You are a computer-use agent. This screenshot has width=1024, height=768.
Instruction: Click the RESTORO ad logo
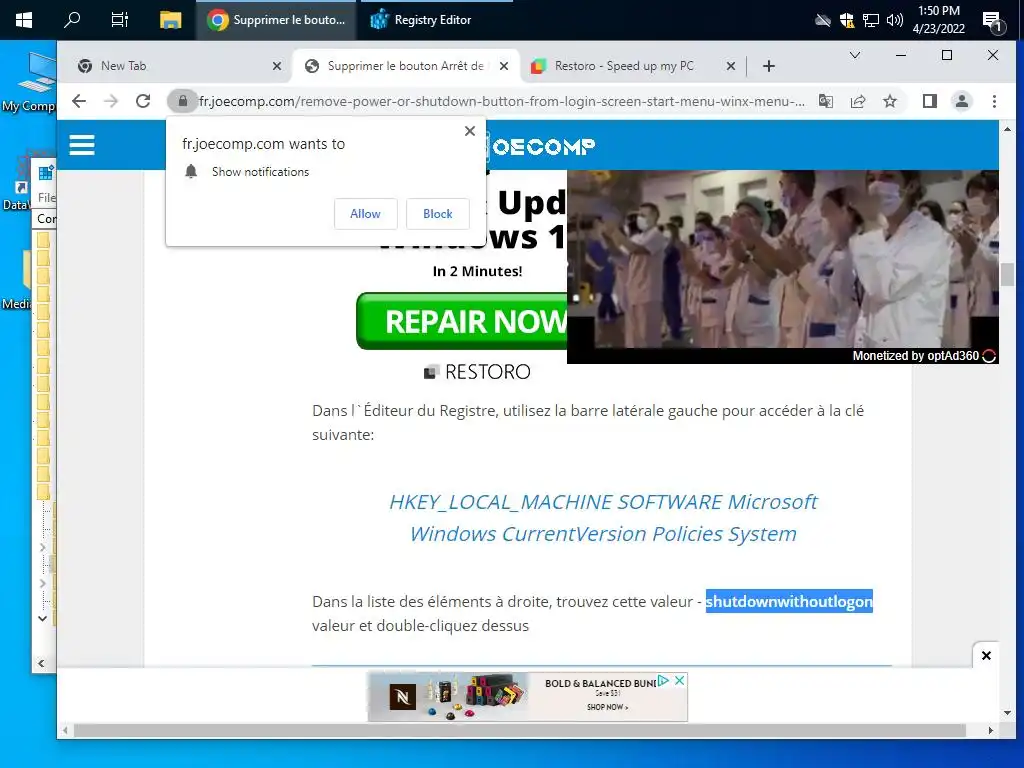pos(477,372)
